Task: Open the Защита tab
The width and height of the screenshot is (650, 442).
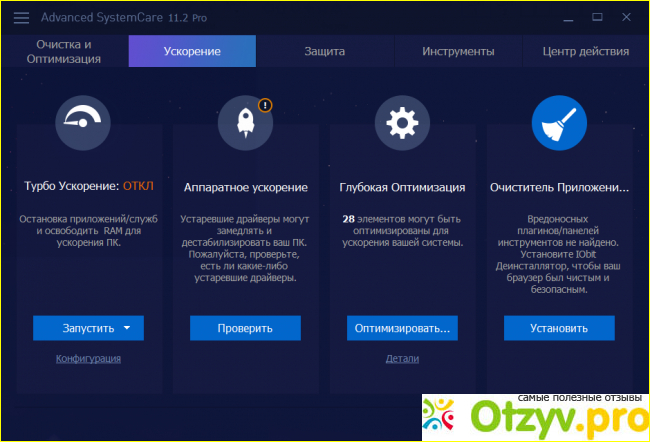Action: point(325,51)
